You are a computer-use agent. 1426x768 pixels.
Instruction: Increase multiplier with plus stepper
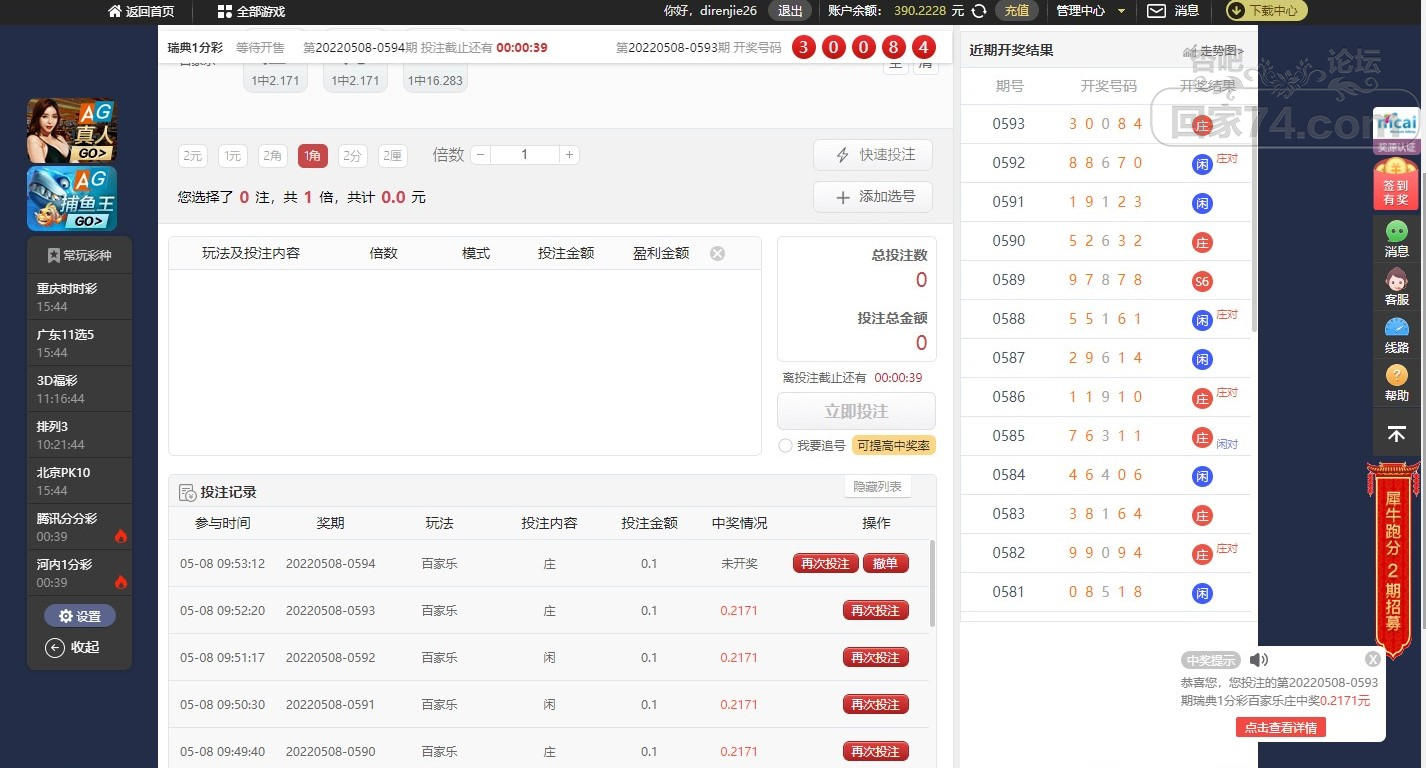(569, 155)
